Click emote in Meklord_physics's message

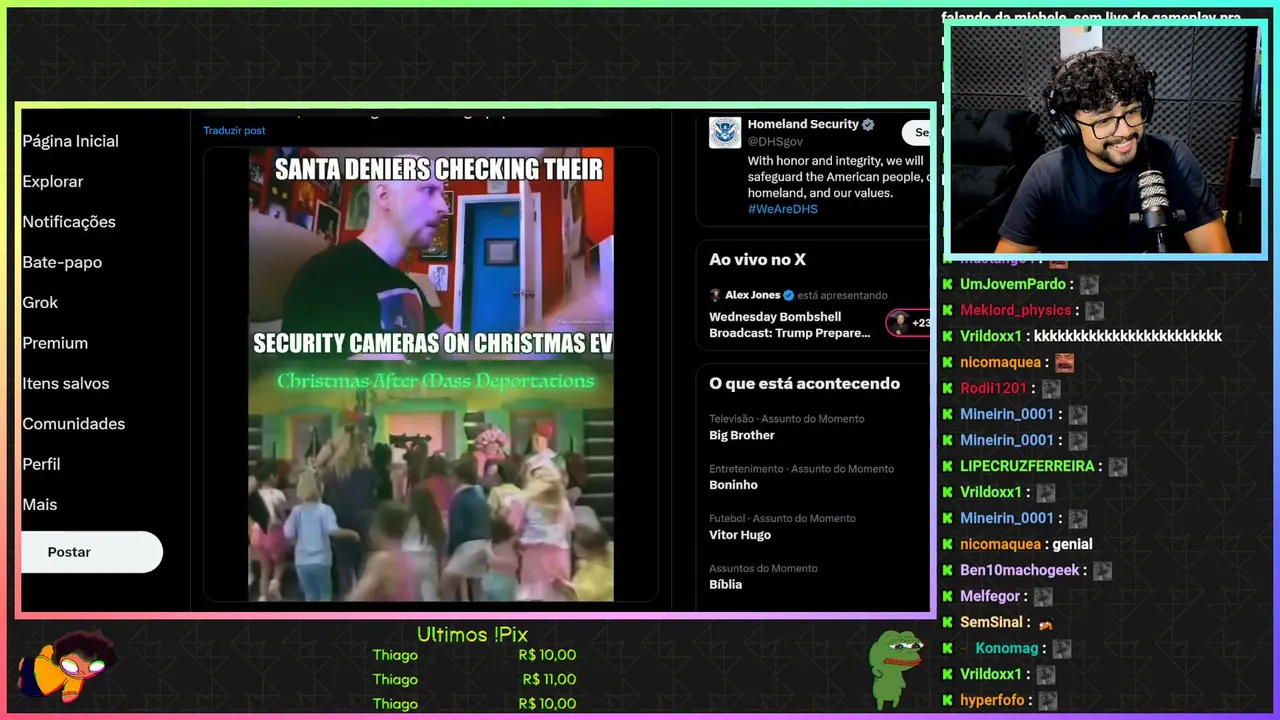(x=1095, y=310)
